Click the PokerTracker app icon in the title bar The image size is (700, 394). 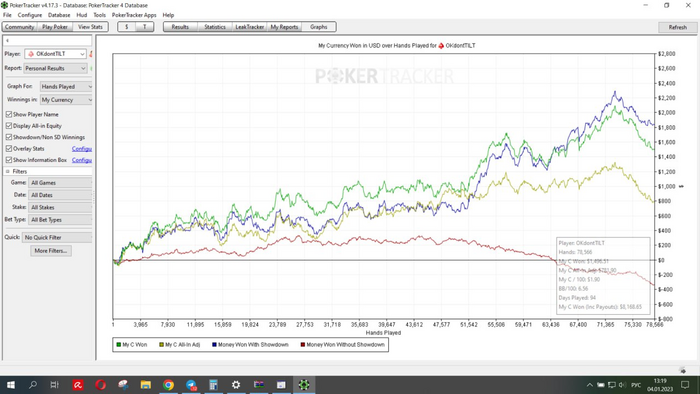click(4, 5)
